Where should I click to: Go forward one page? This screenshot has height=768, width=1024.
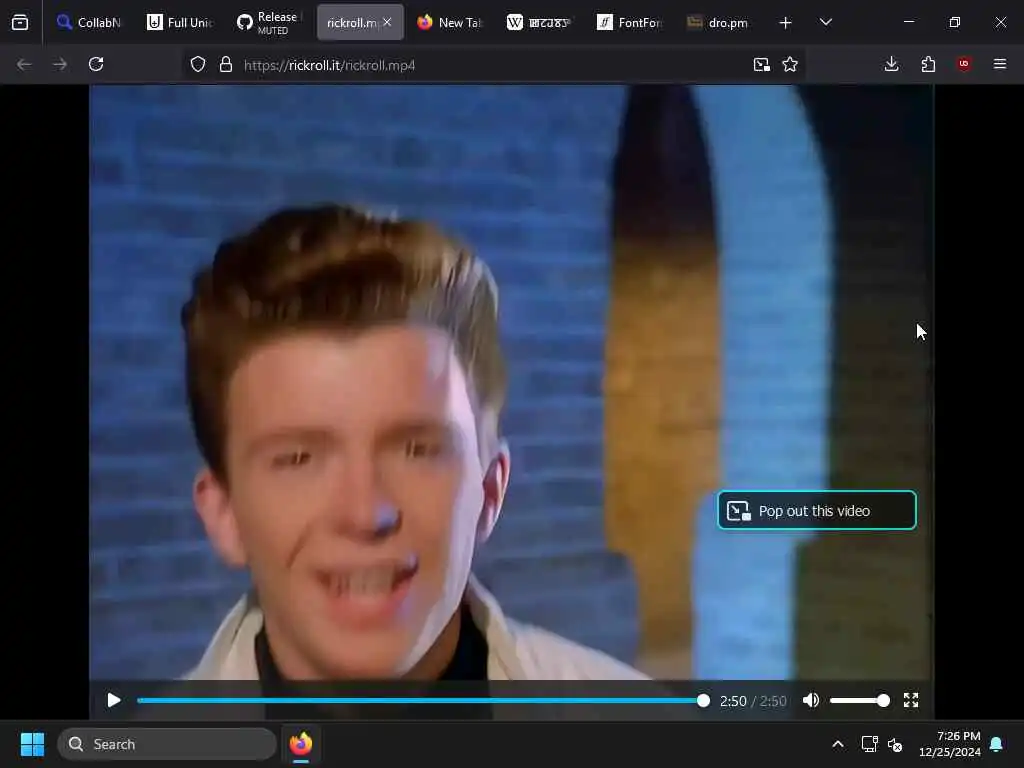pos(60,64)
